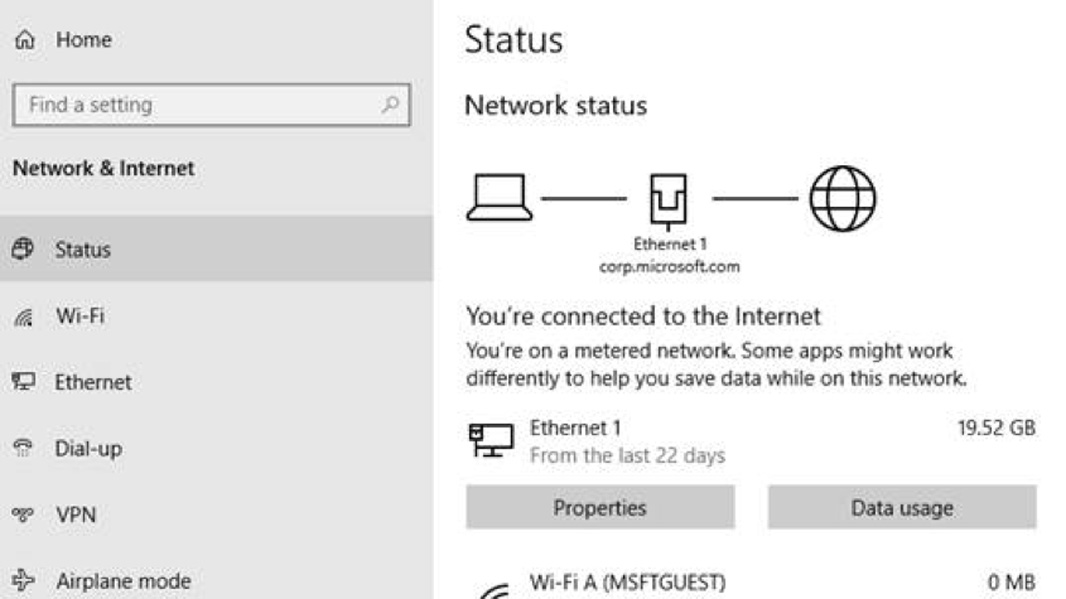Click the Dial-up phone icon
The height and width of the screenshot is (599, 1066).
(21, 449)
